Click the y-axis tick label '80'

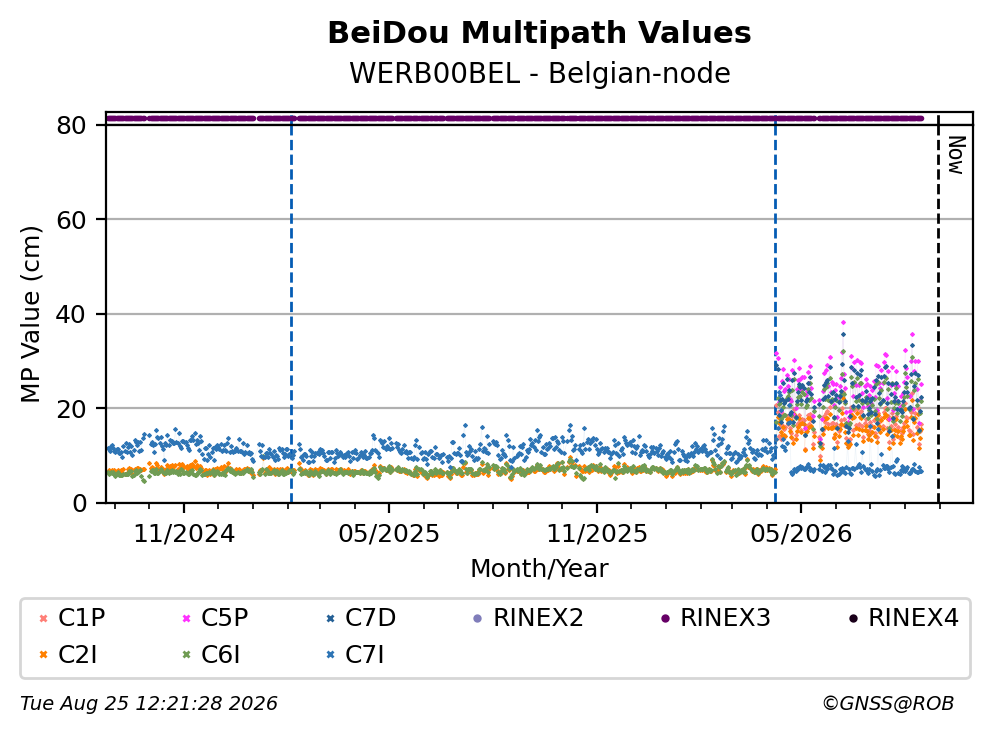71,125
